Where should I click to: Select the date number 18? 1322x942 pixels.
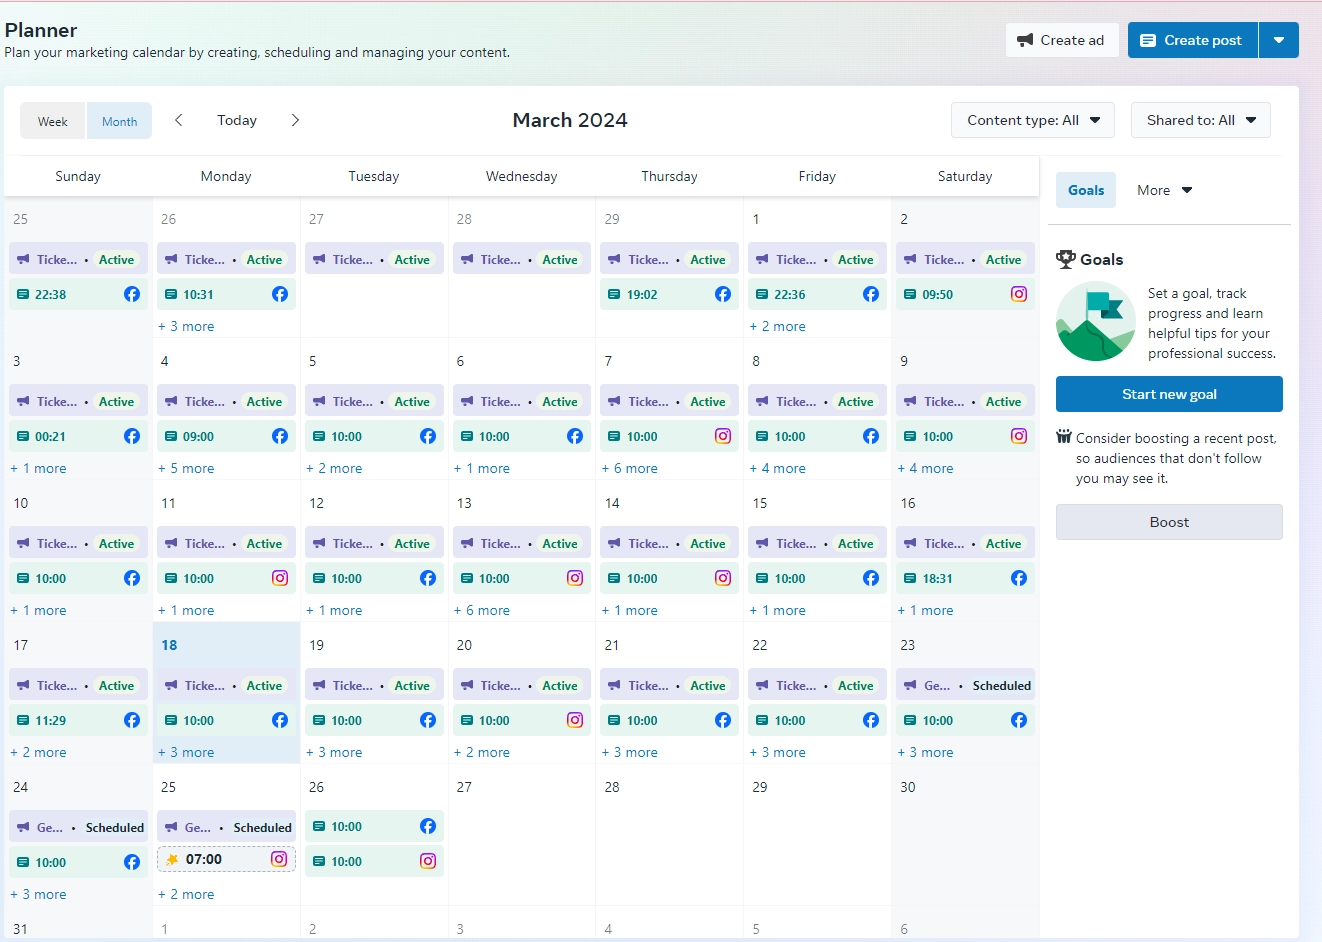(x=169, y=645)
